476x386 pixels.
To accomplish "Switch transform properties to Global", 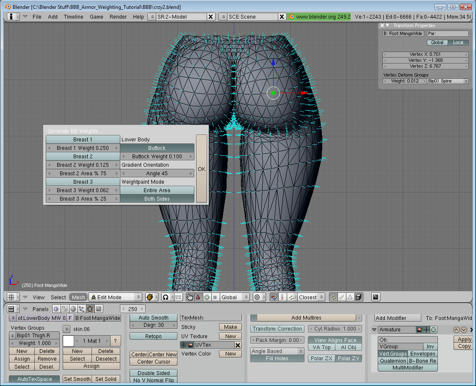I will (437, 42).
